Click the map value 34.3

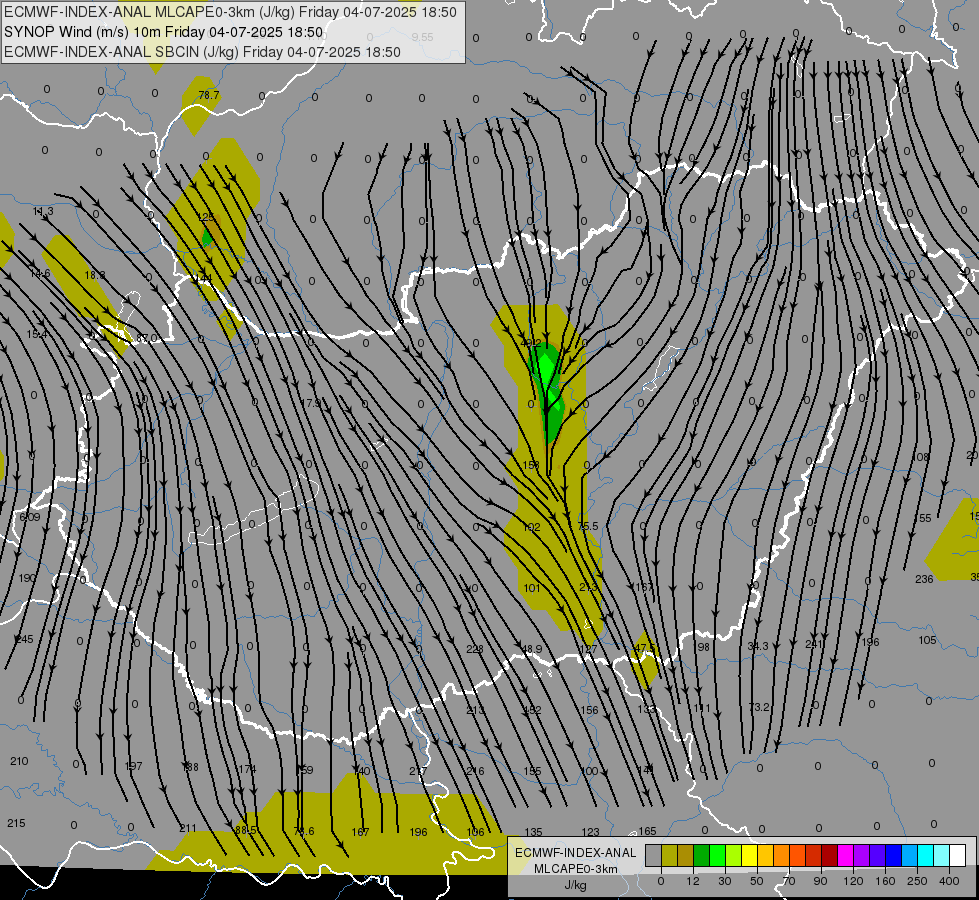(758, 646)
